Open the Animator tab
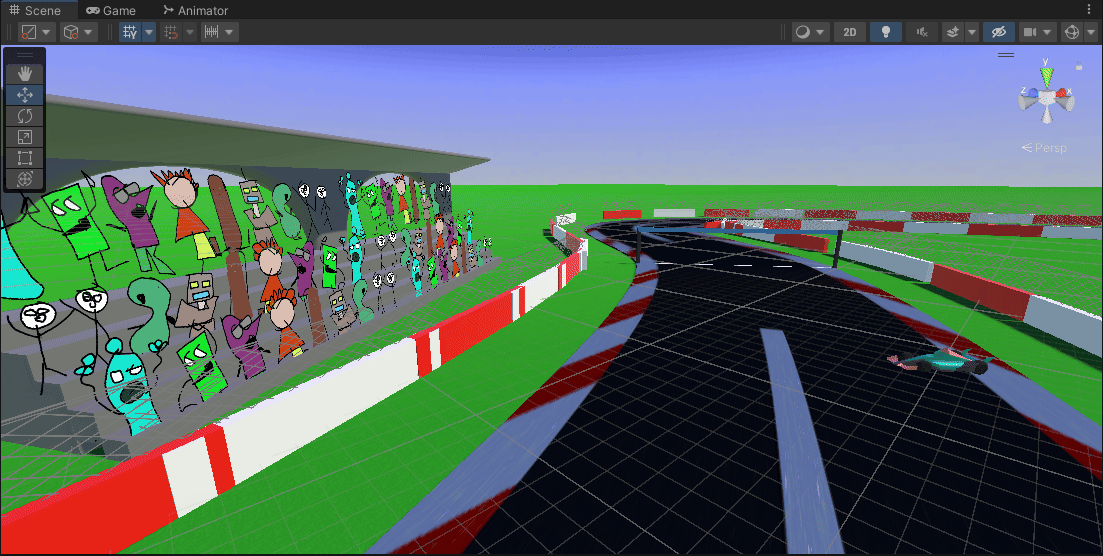The height and width of the screenshot is (556, 1103). click(195, 10)
